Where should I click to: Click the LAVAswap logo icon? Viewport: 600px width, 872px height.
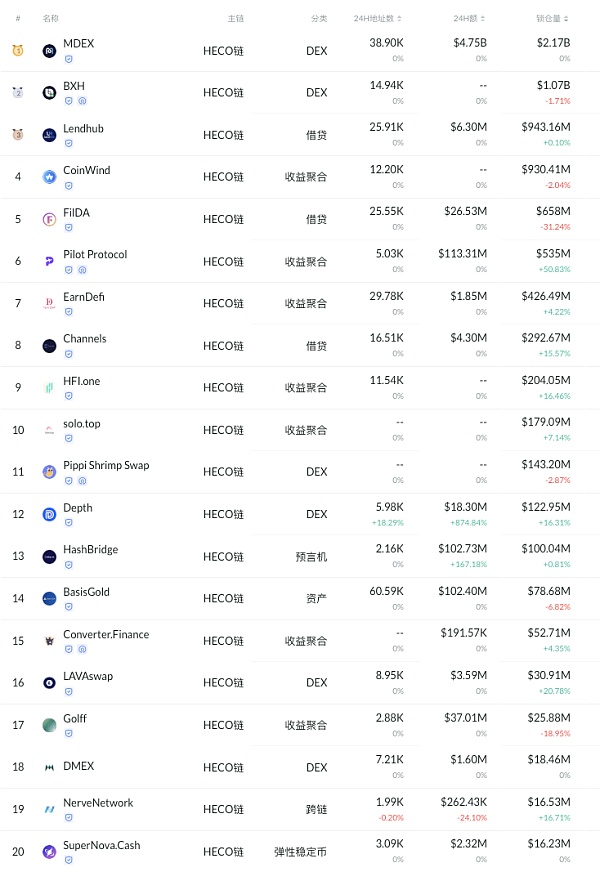click(49, 683)
